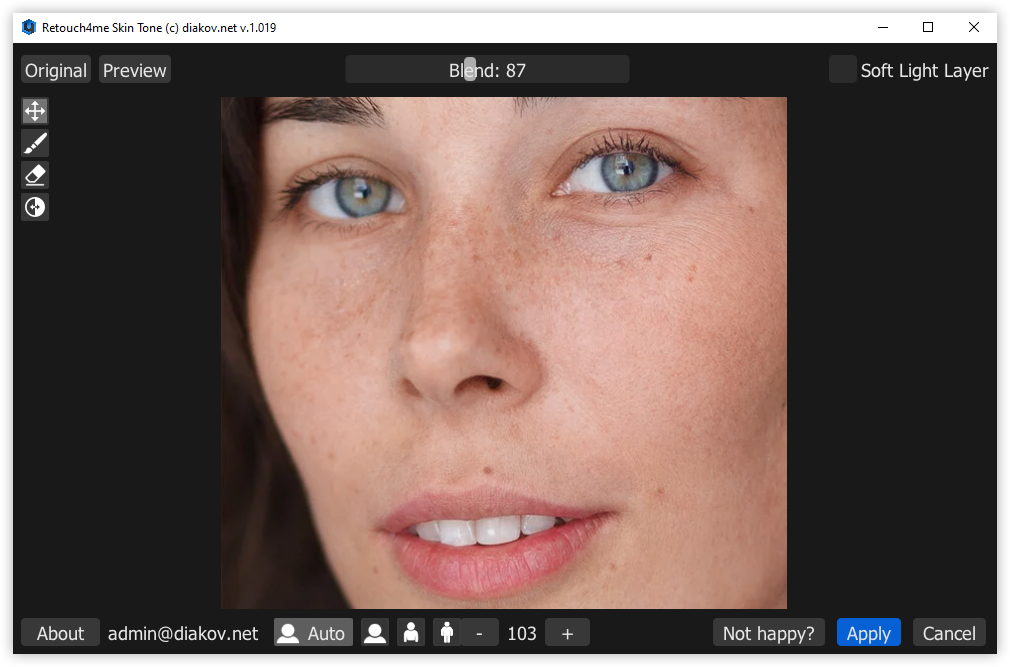Show the Original image view
Viewport: 1010px width, 667px height.
click(56, 70)
